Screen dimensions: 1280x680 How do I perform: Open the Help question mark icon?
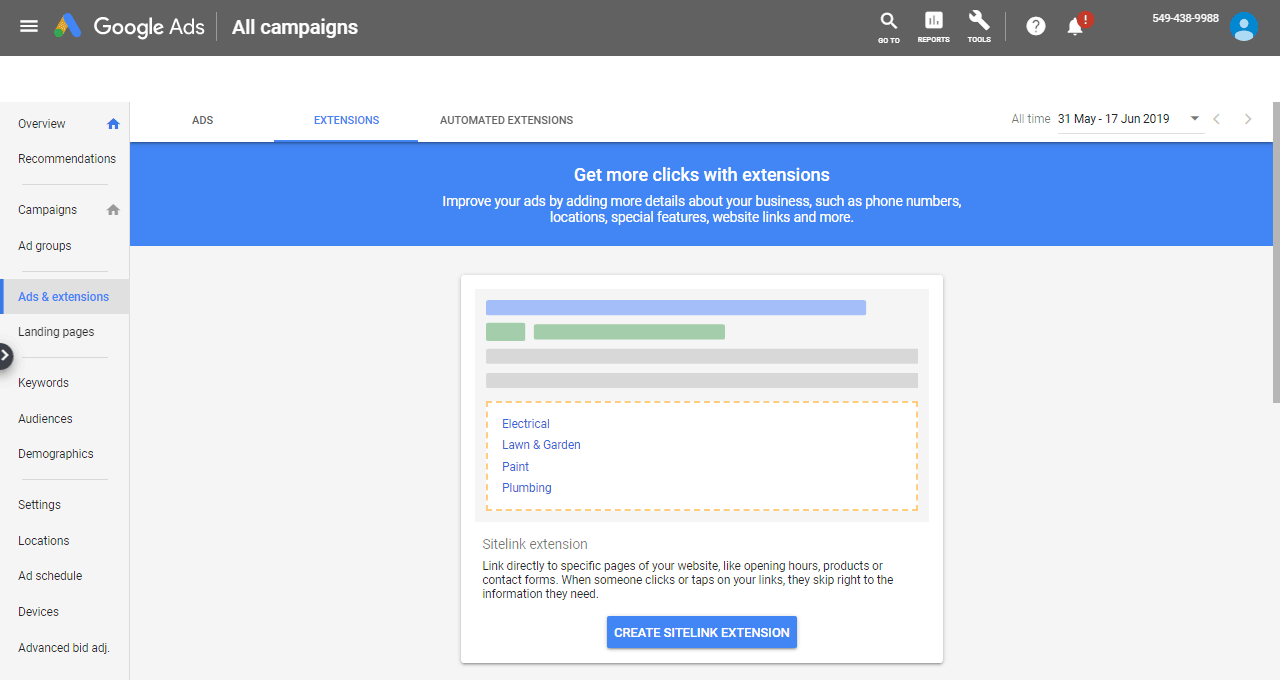pyautogui.click(x=1036, y=27)
